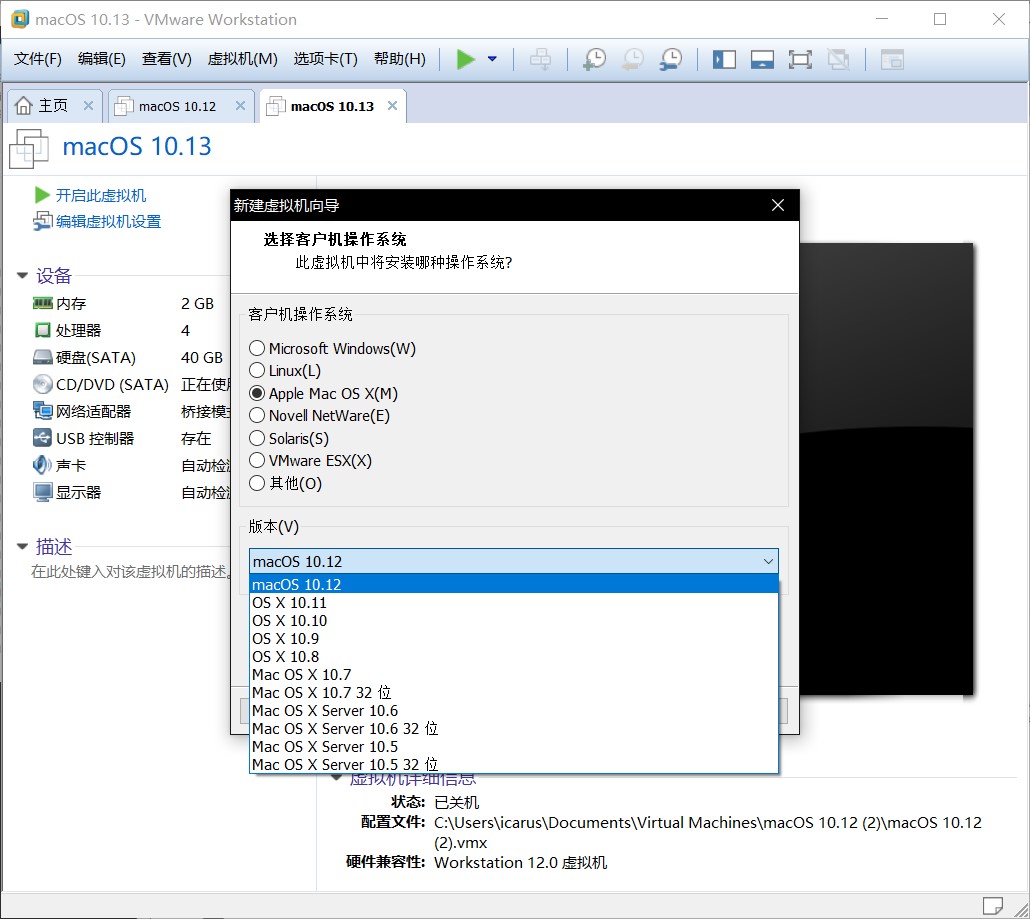1030x919 pixels.
Task: Click the VM black screen preview thumbnail
Action: pos(886,468)
